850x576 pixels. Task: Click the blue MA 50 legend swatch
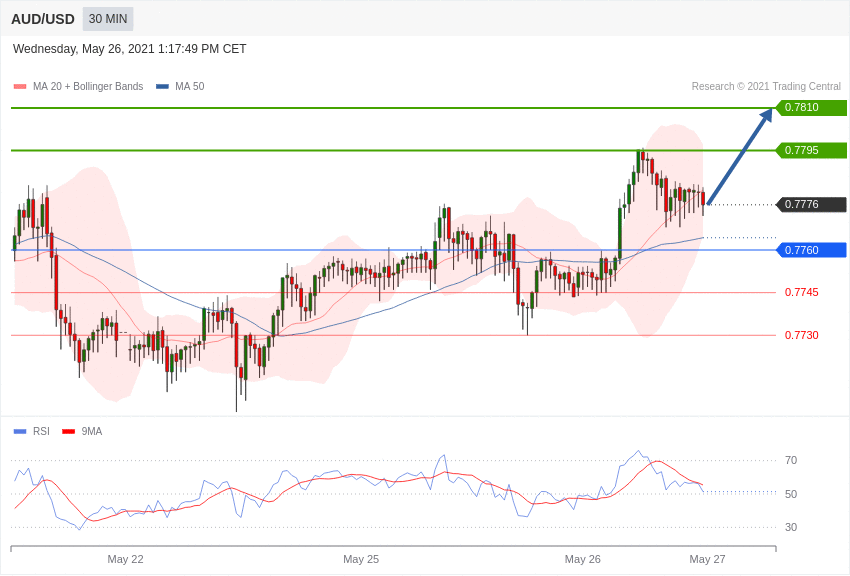[162, 87]
